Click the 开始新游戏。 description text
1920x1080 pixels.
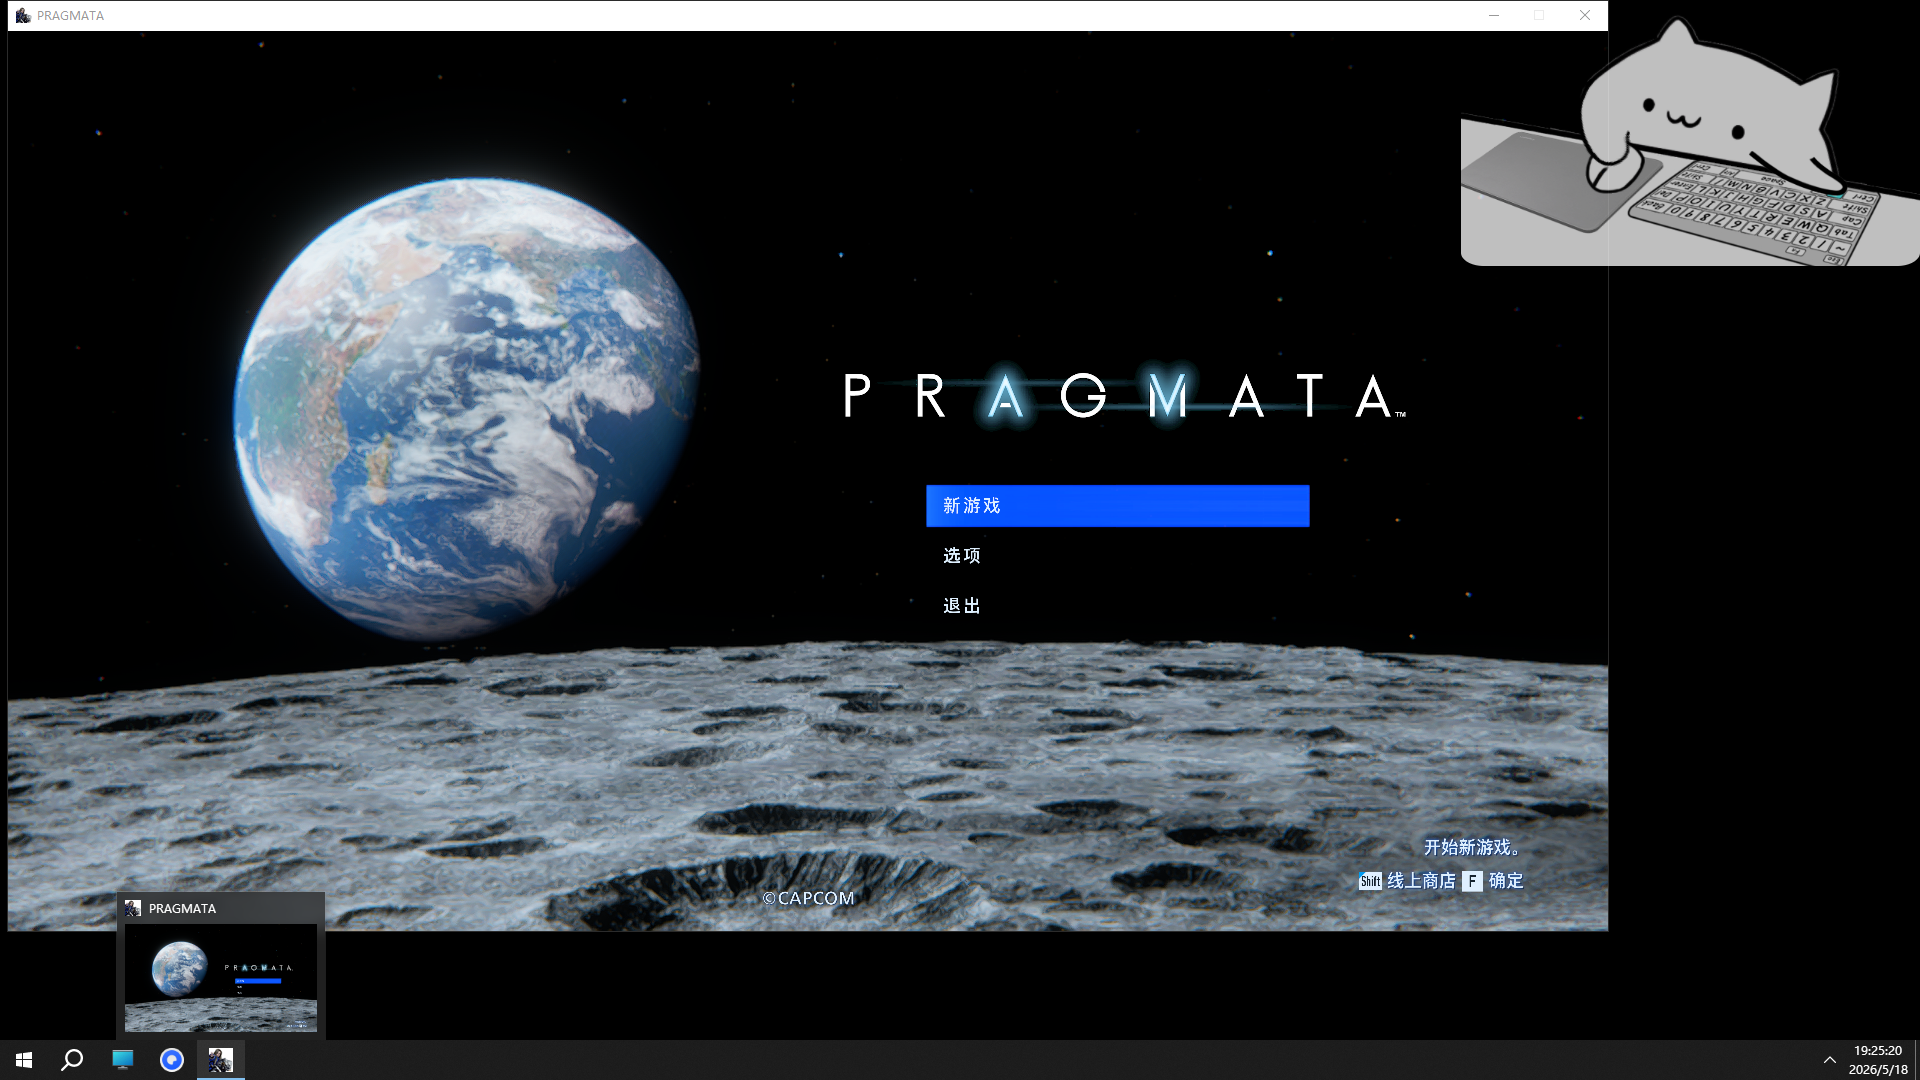(1473, 848)
